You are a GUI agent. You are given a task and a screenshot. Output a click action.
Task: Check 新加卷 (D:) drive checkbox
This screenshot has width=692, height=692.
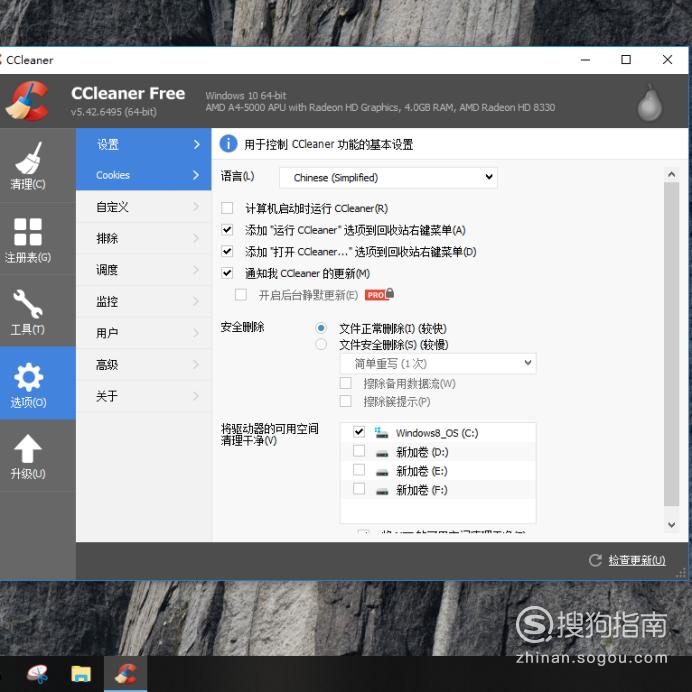coord(359,451)
